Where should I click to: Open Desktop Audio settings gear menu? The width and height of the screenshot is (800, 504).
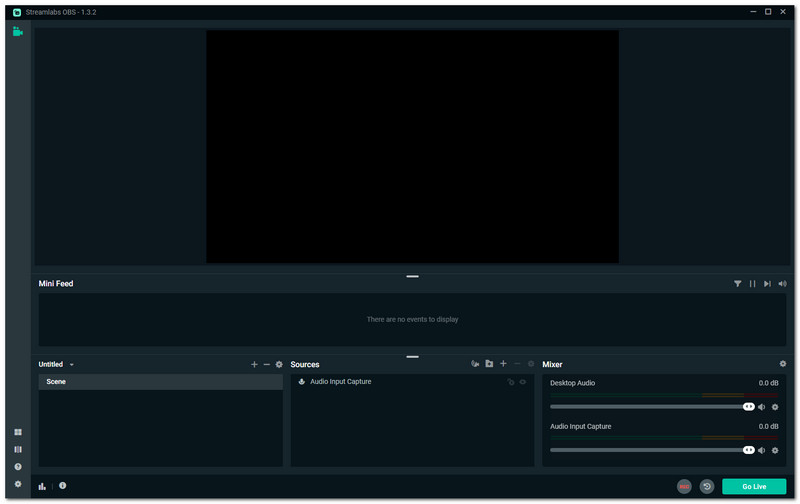click(775, 407)
